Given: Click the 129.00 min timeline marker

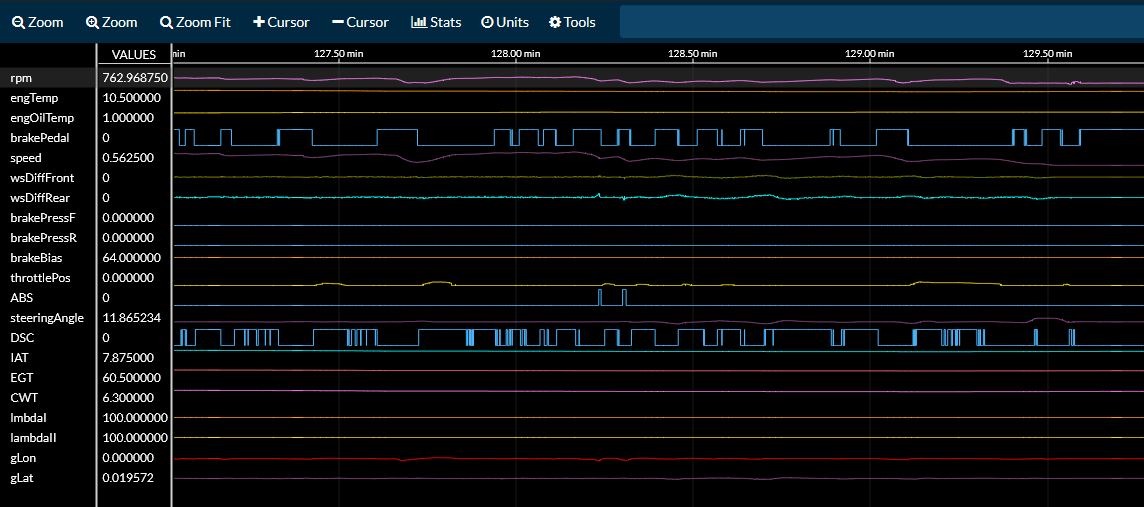Looking at the screenshot, I should click(870, 53).
